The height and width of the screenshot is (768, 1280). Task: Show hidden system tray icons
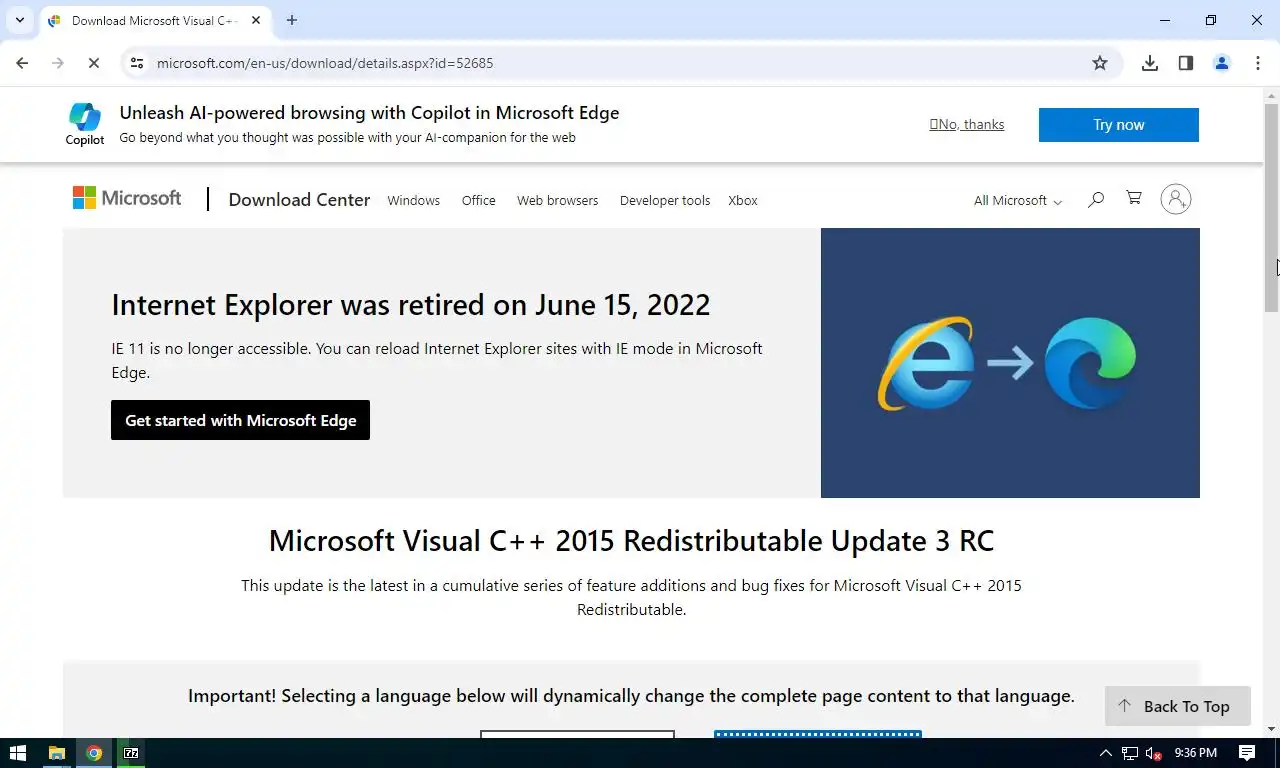[1105, 753]
